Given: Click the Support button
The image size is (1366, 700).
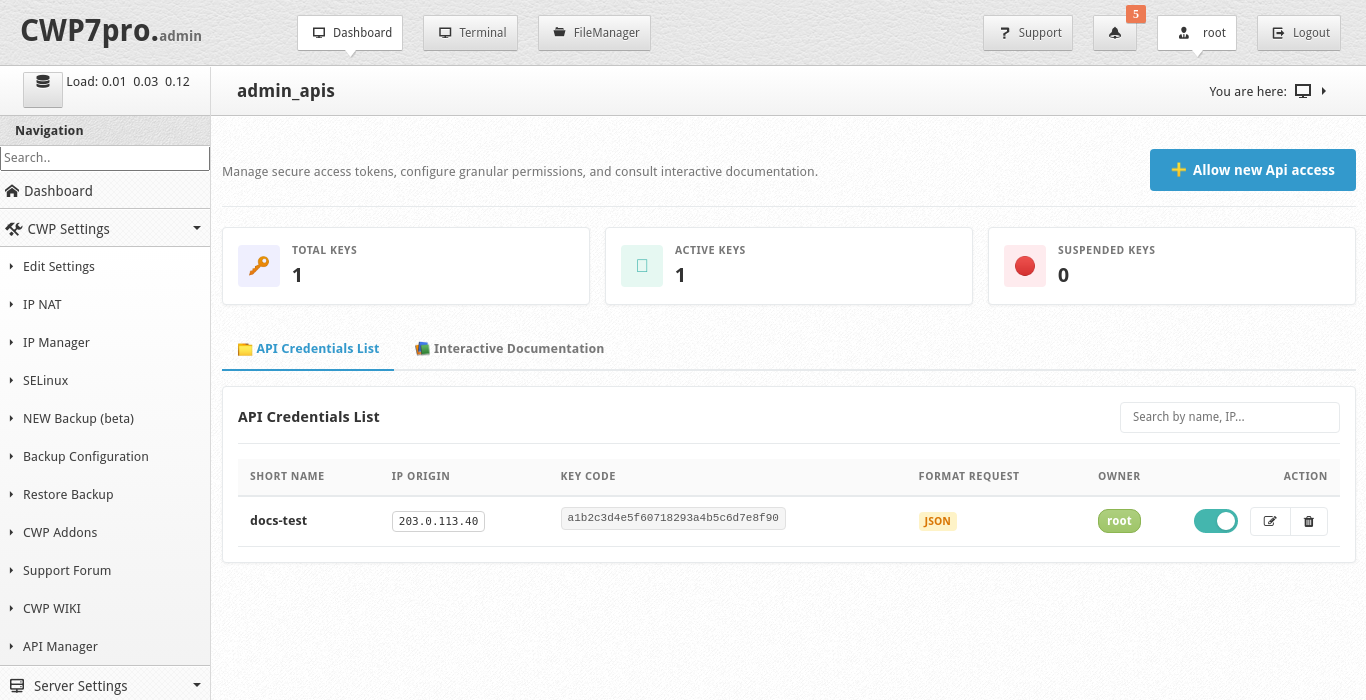Looking at the screenshot, I should click(1029, 33).
